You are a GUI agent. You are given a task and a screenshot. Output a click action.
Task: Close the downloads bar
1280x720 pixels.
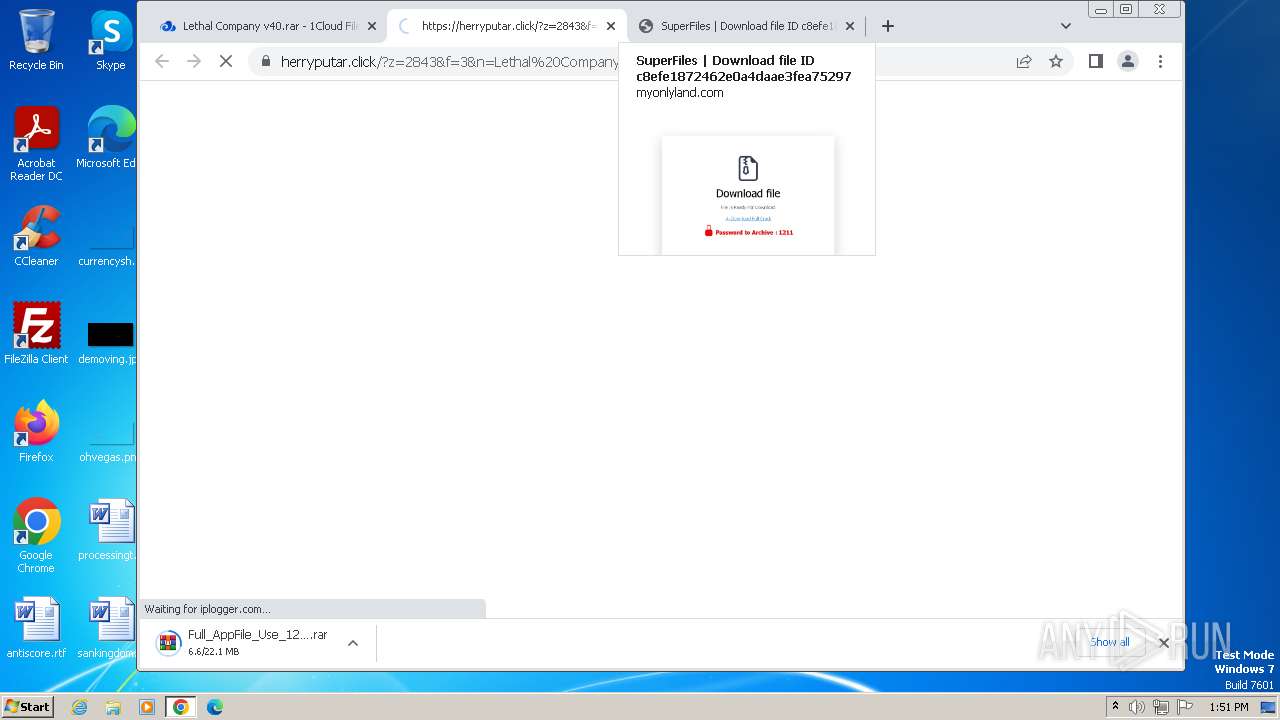pos(1164,642)
